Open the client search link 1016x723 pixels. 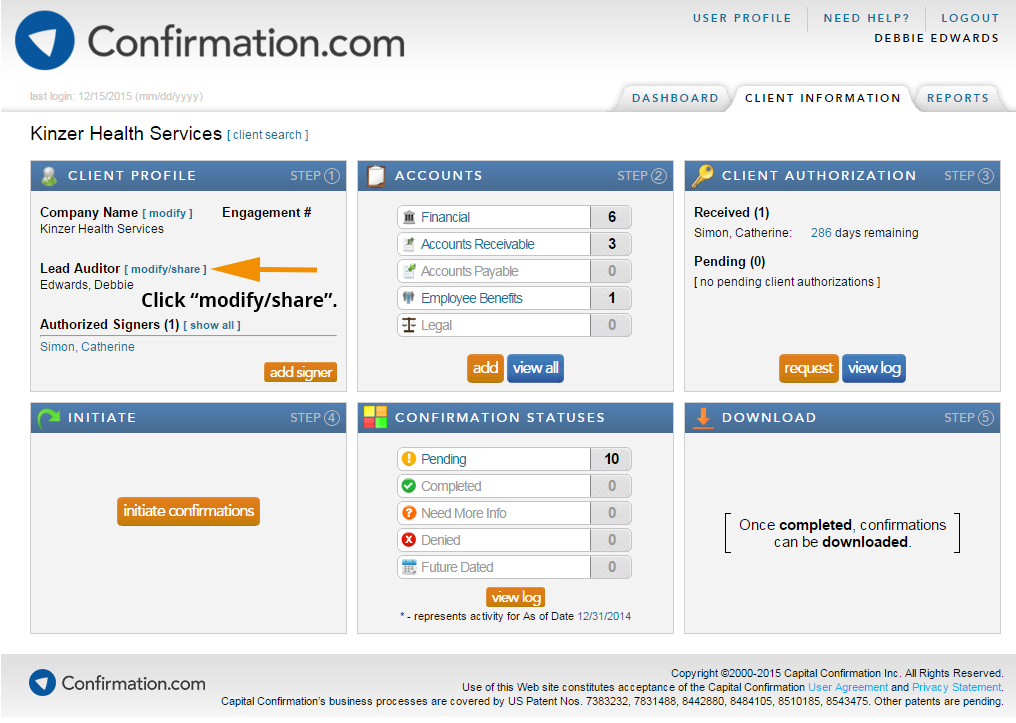pyautogui.click(x=268, y=135)
